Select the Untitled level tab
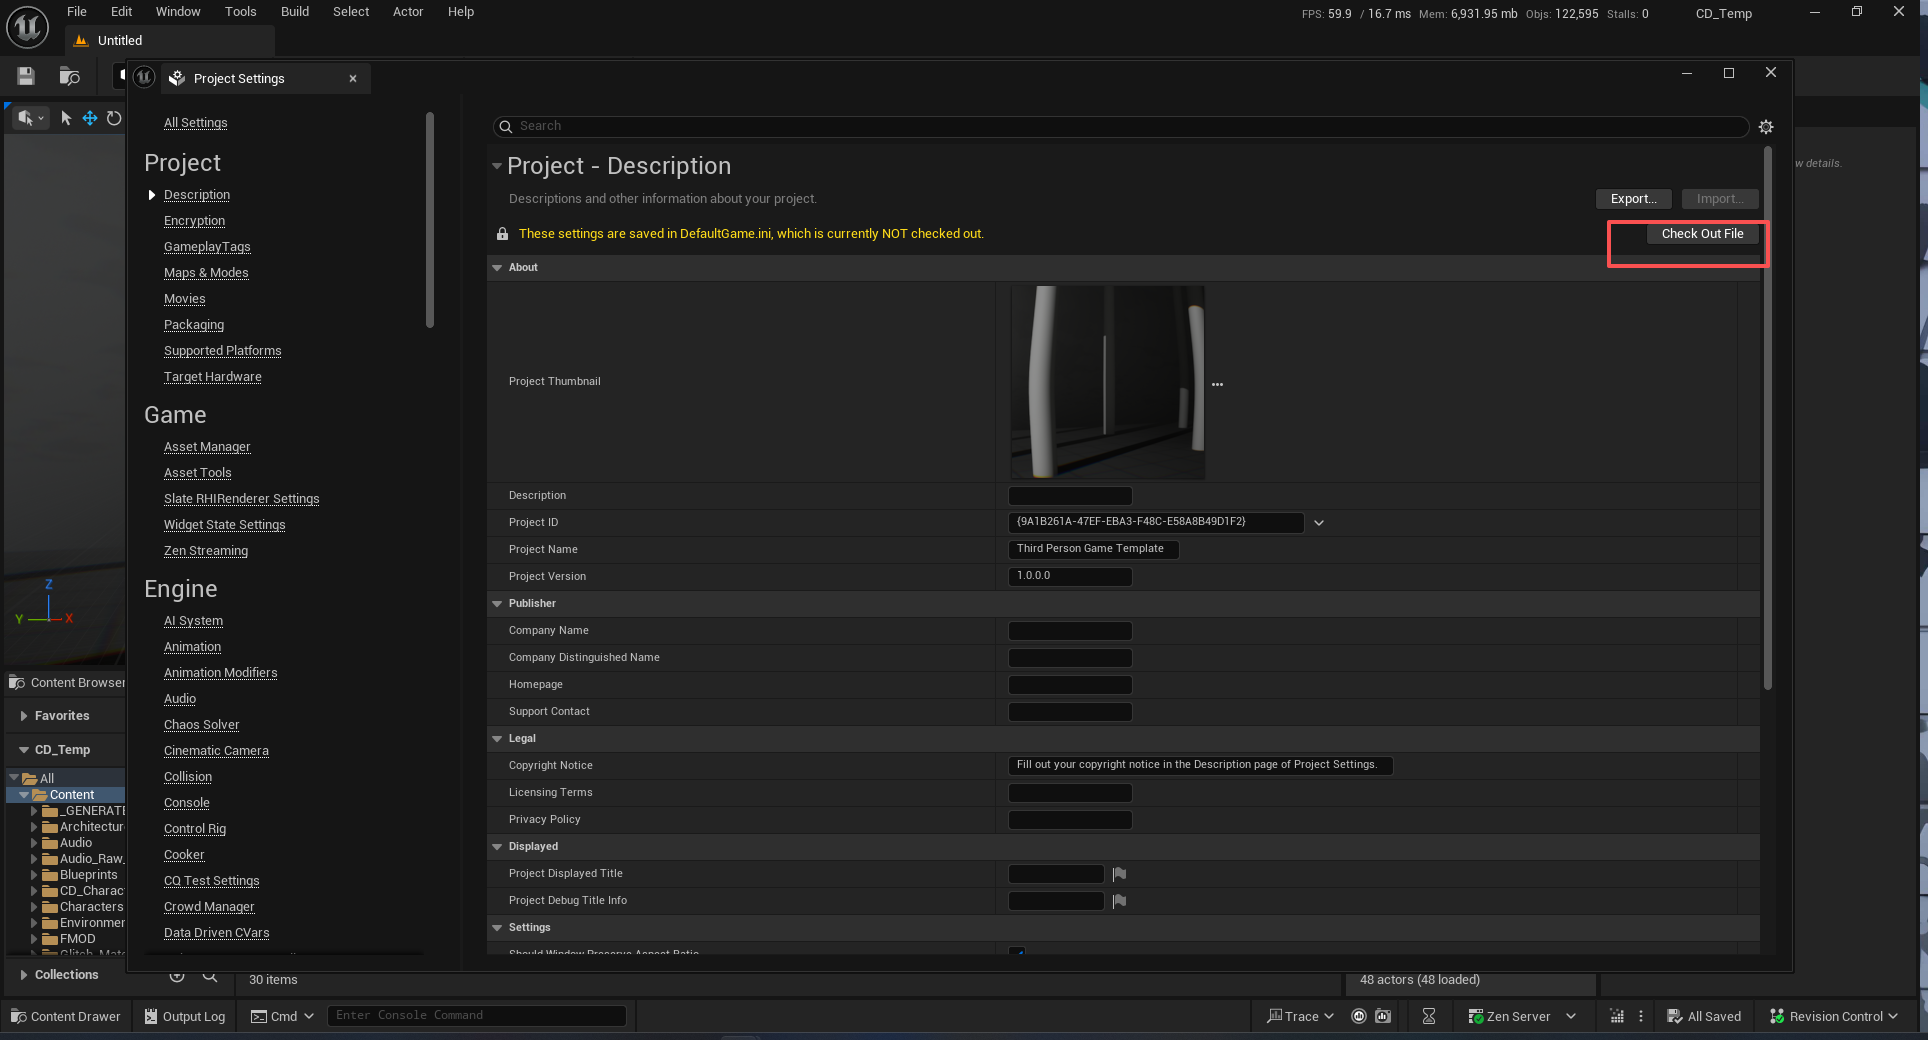The image size is (1928, 1040). 118,40
